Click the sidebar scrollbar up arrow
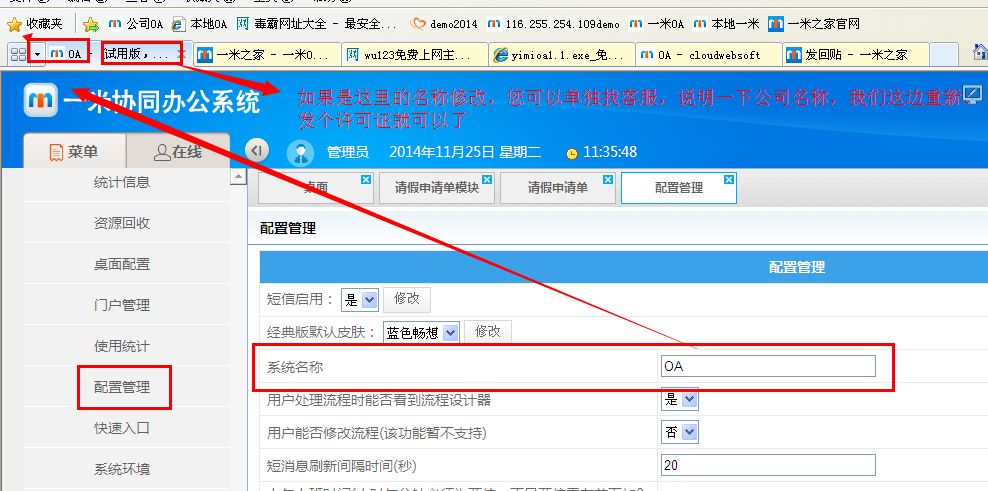 pyautogui.click(x=238, y=177)
